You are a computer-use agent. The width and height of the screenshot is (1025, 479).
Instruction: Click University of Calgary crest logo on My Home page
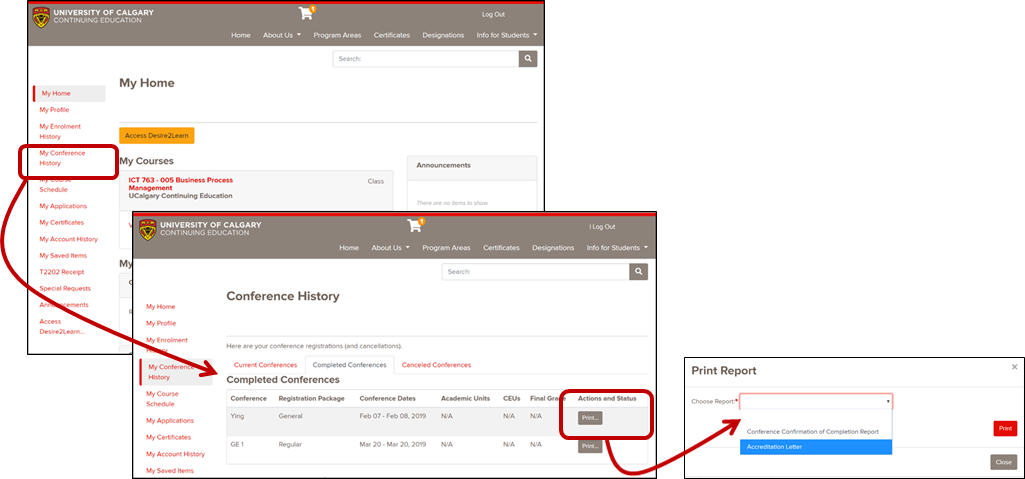click(x=40, y=17)
